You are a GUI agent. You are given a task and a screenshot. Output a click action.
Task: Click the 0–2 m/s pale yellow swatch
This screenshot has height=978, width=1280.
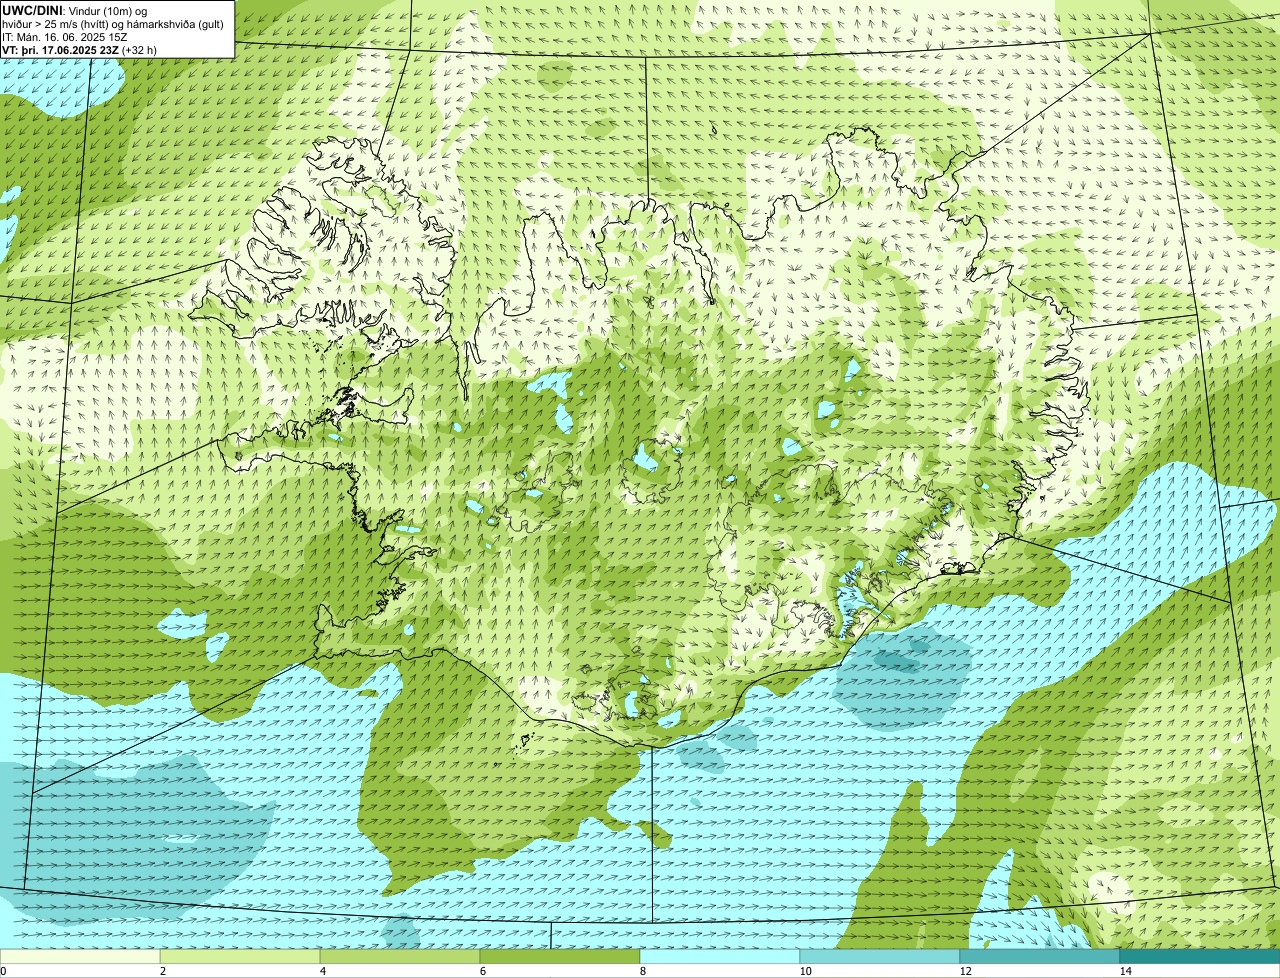(x=80, y=956)
